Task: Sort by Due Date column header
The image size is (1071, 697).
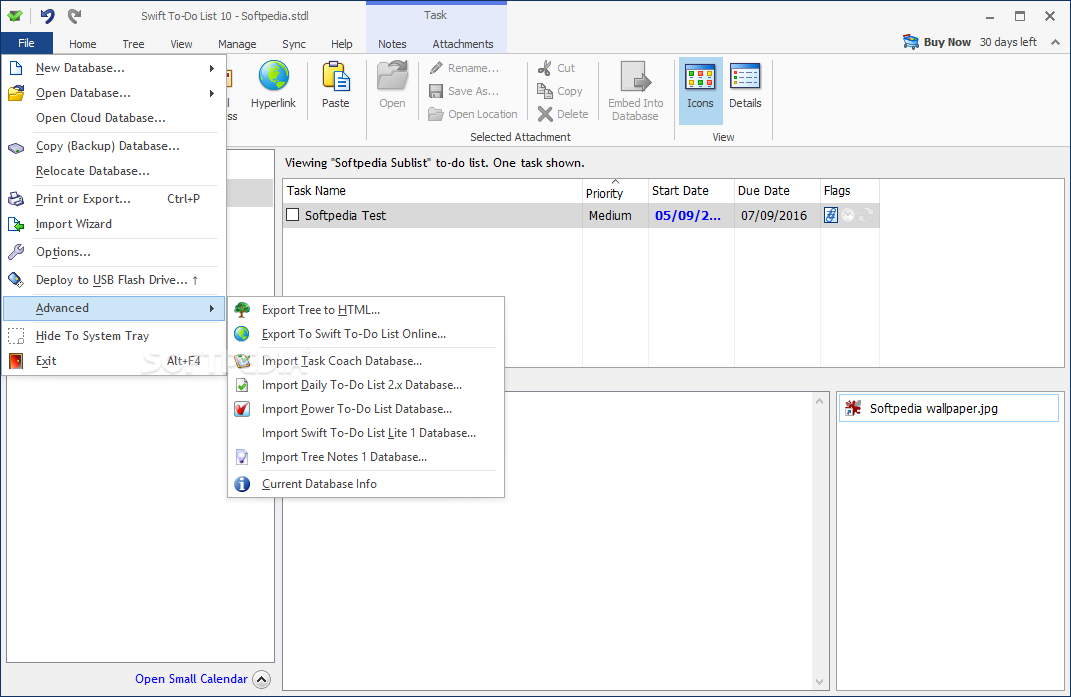Action: tap(777, 191)
